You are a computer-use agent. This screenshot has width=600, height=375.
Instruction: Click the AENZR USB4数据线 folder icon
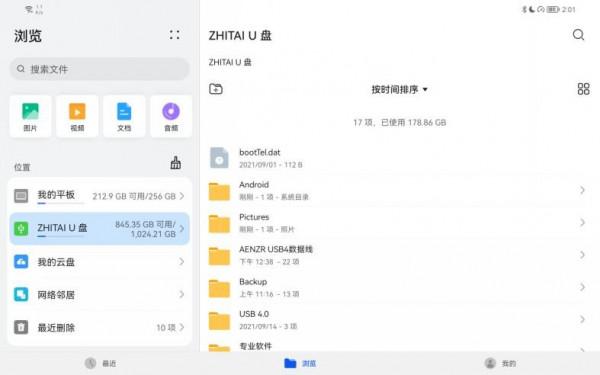[219, 256]
